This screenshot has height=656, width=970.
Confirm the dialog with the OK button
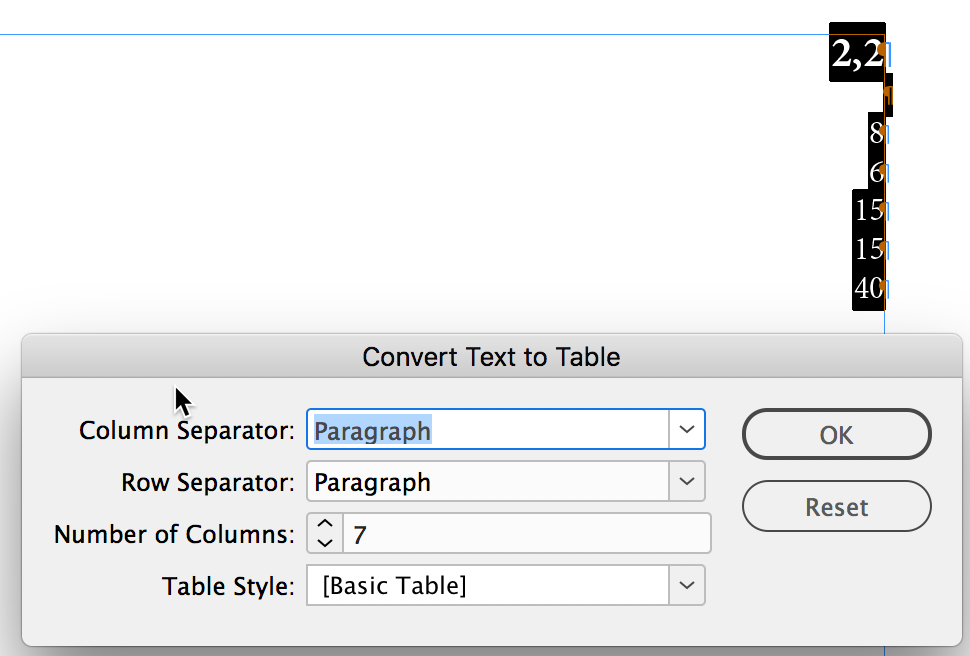pos(836,434)
